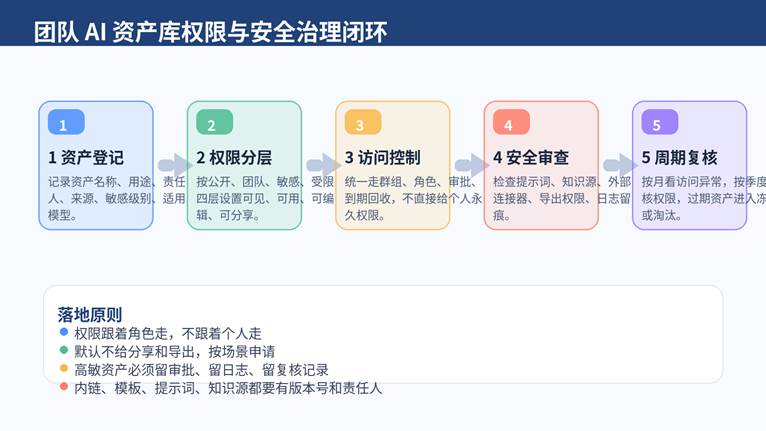Select the blue bullet dot before 权限跟着角色走

pyautogui.click(x=65, y=333)
